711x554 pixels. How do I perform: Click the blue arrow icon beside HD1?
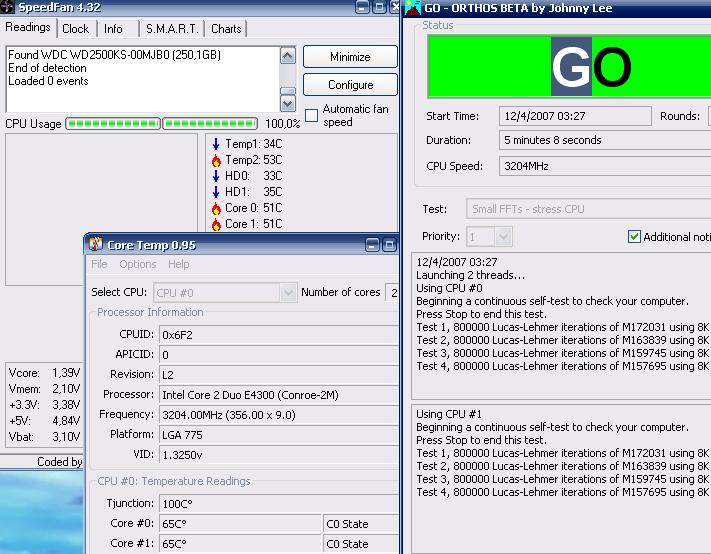216,192
